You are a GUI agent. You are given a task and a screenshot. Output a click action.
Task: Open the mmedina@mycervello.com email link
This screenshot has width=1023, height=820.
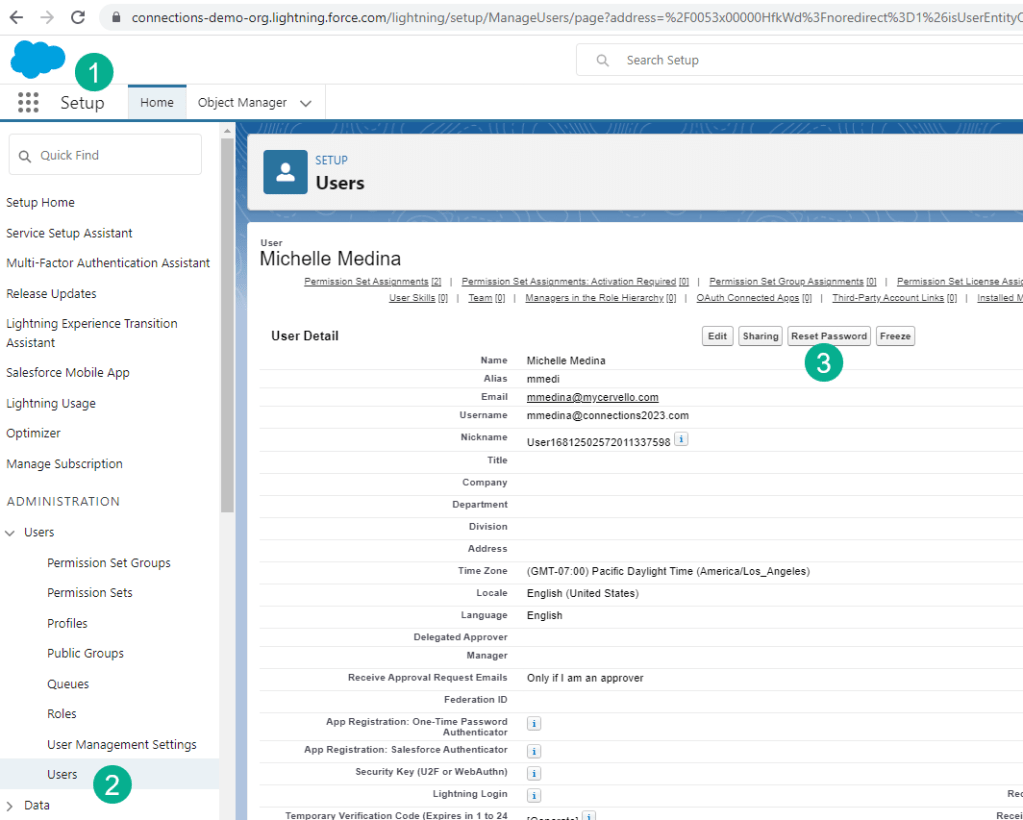592,397
